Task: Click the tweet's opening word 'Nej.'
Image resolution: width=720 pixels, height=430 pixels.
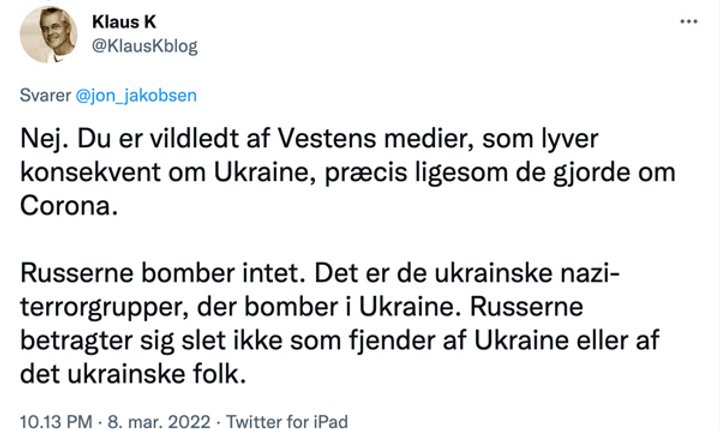Action: click(44, 139)
